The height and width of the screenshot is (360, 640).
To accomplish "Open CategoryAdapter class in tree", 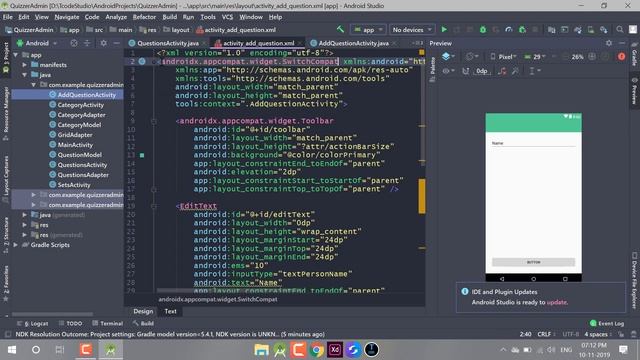I will coord(81,115).
